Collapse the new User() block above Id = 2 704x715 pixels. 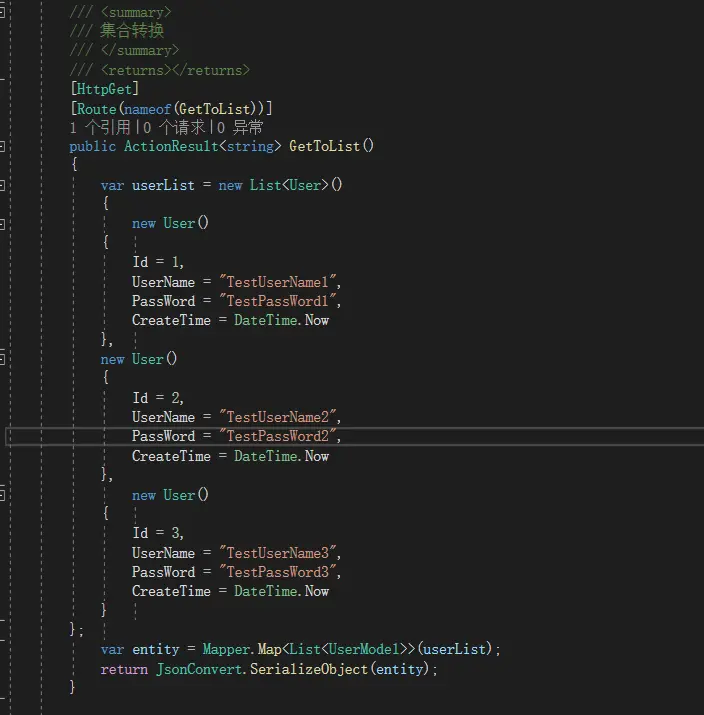click(x=2, y=359)
